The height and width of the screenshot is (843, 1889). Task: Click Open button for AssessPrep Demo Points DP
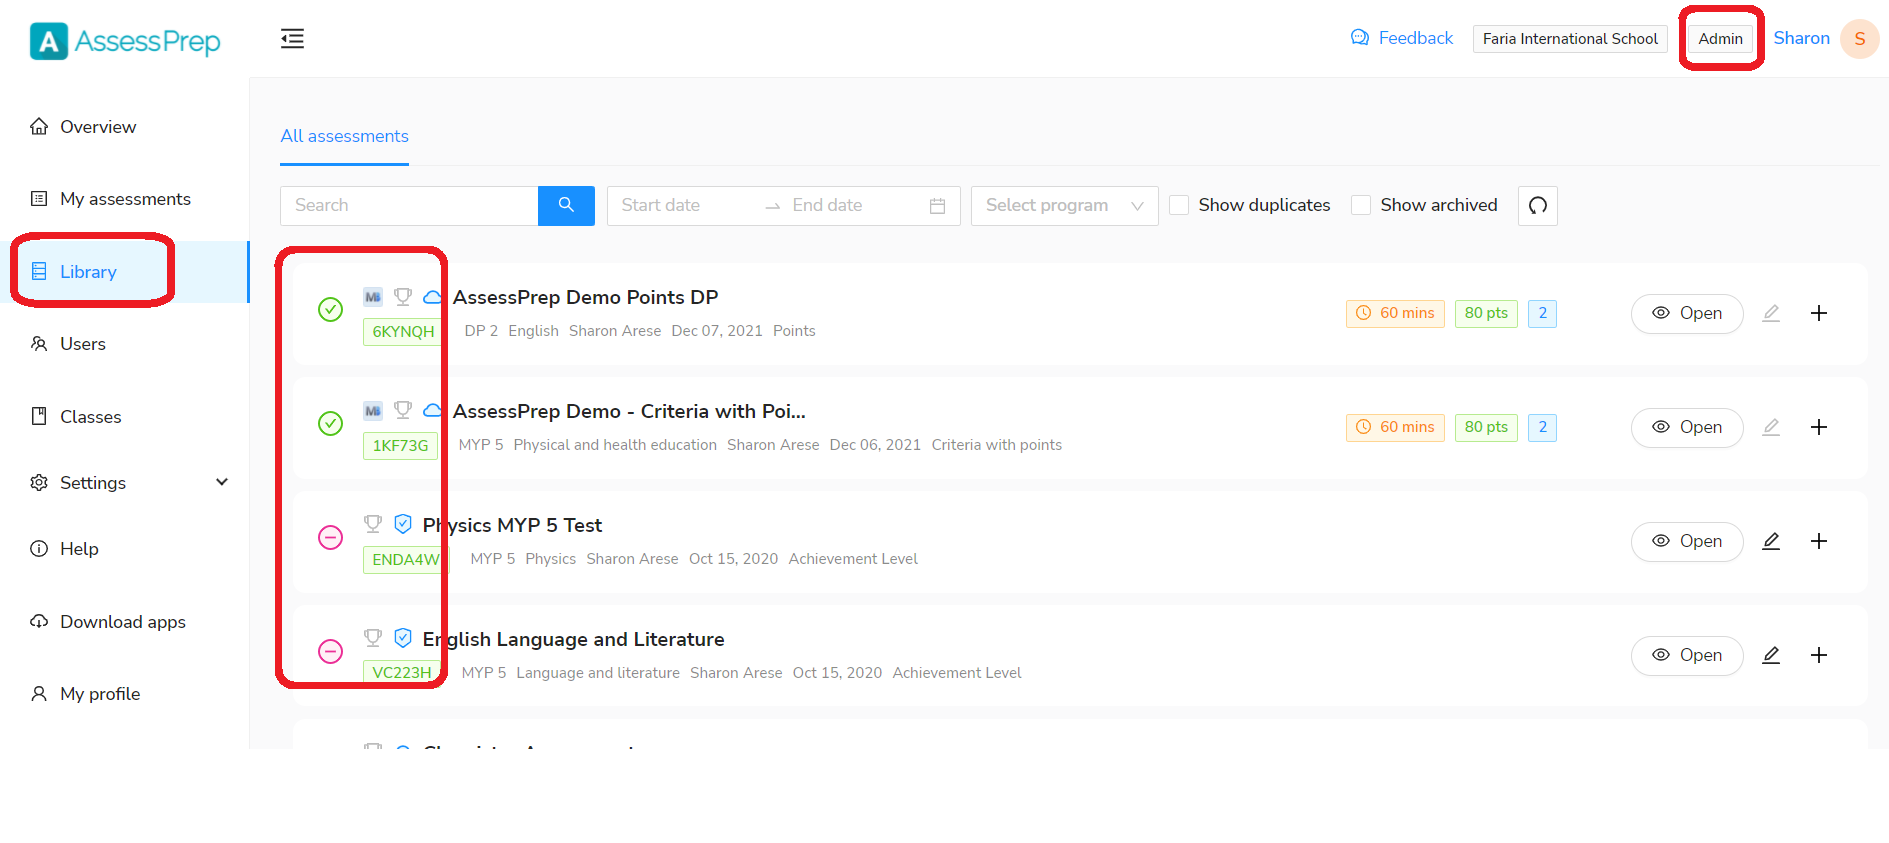pos(1687,314)
